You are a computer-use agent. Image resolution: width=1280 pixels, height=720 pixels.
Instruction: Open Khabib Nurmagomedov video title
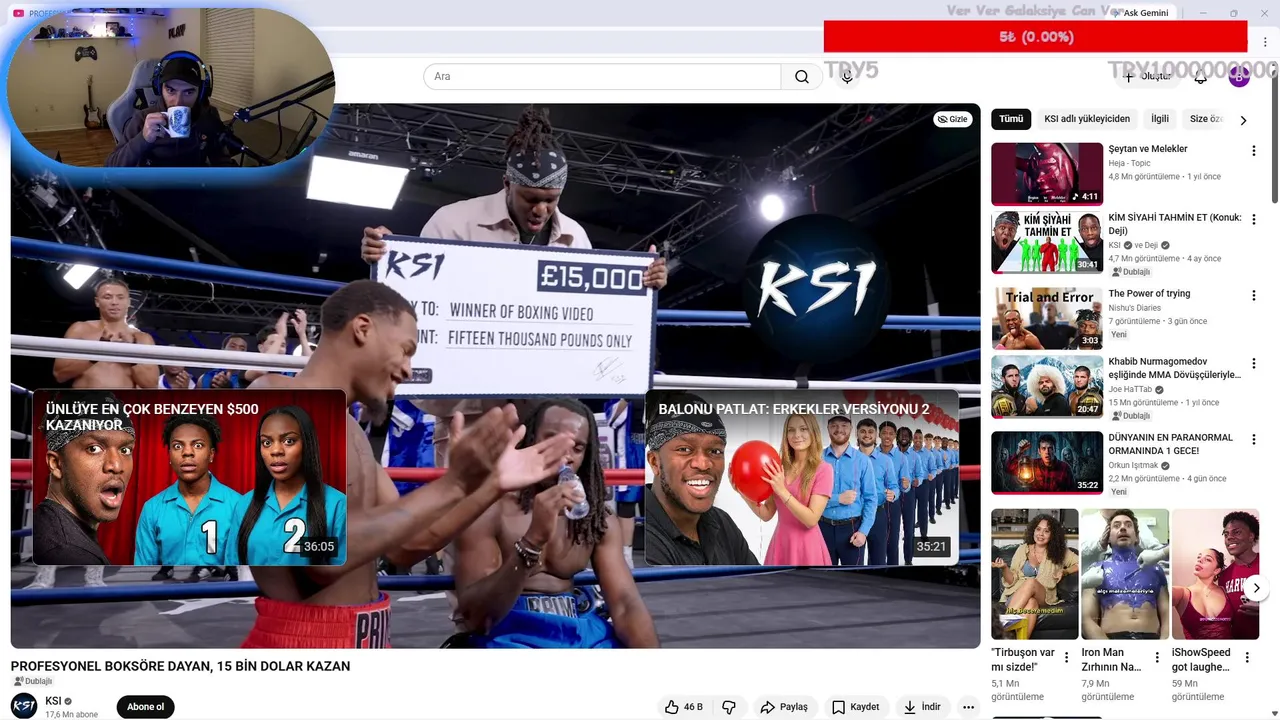[x=1174, y=368]
